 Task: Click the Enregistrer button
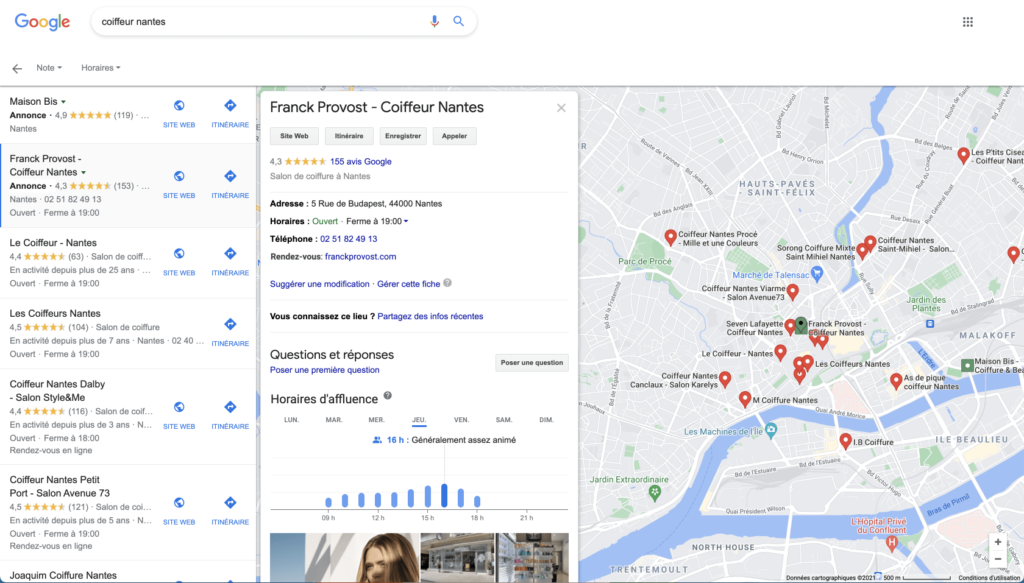(403, 136)
